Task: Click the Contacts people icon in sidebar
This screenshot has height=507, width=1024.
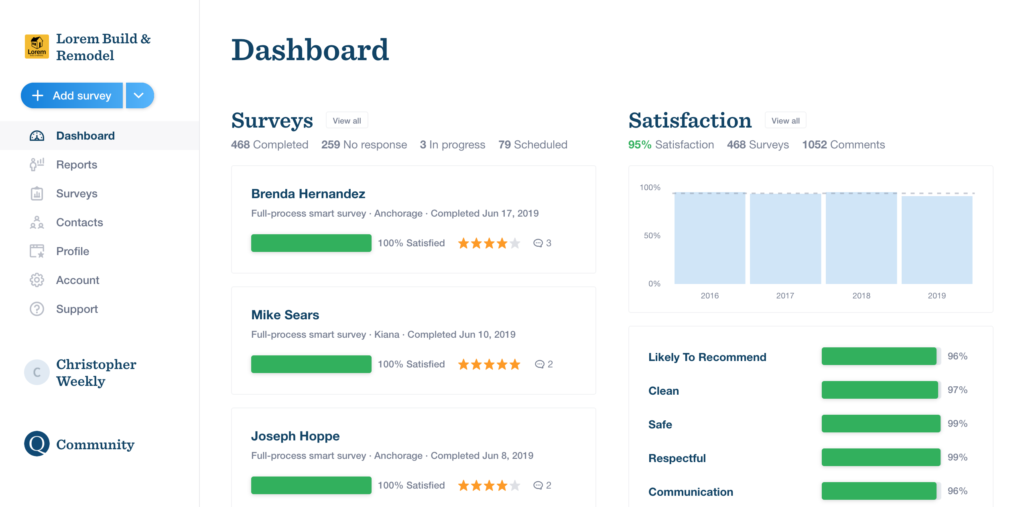Action: tap(37, 222)
